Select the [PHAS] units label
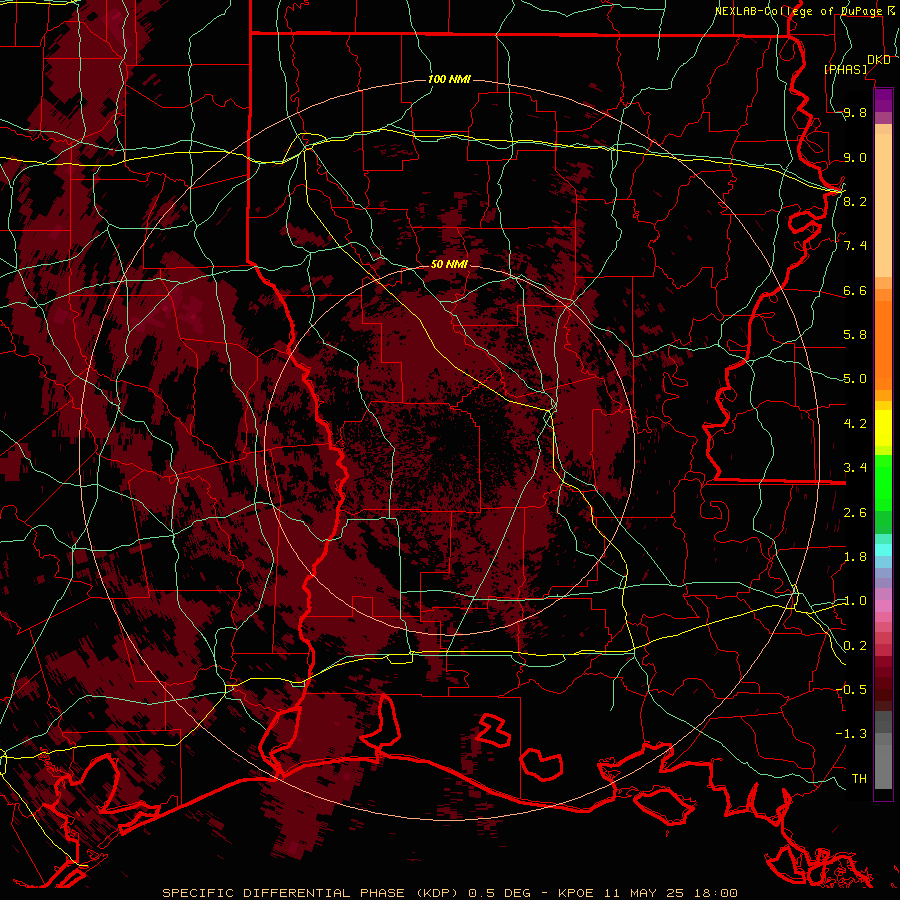This screenshot has width=900, height=900. click(845, 69)
